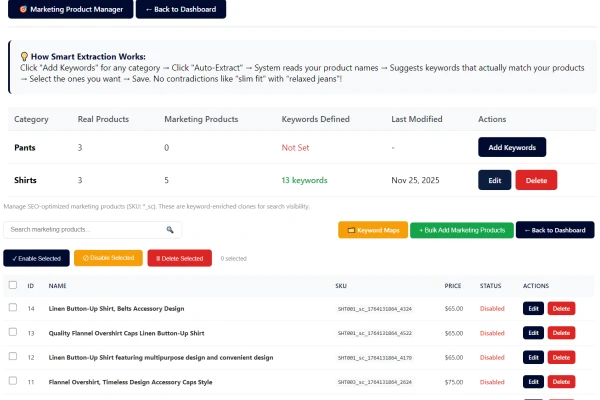This screenshot has width=600, height=400.
Task: Click the SKU of product ID 14
Action: click(375, 309)
